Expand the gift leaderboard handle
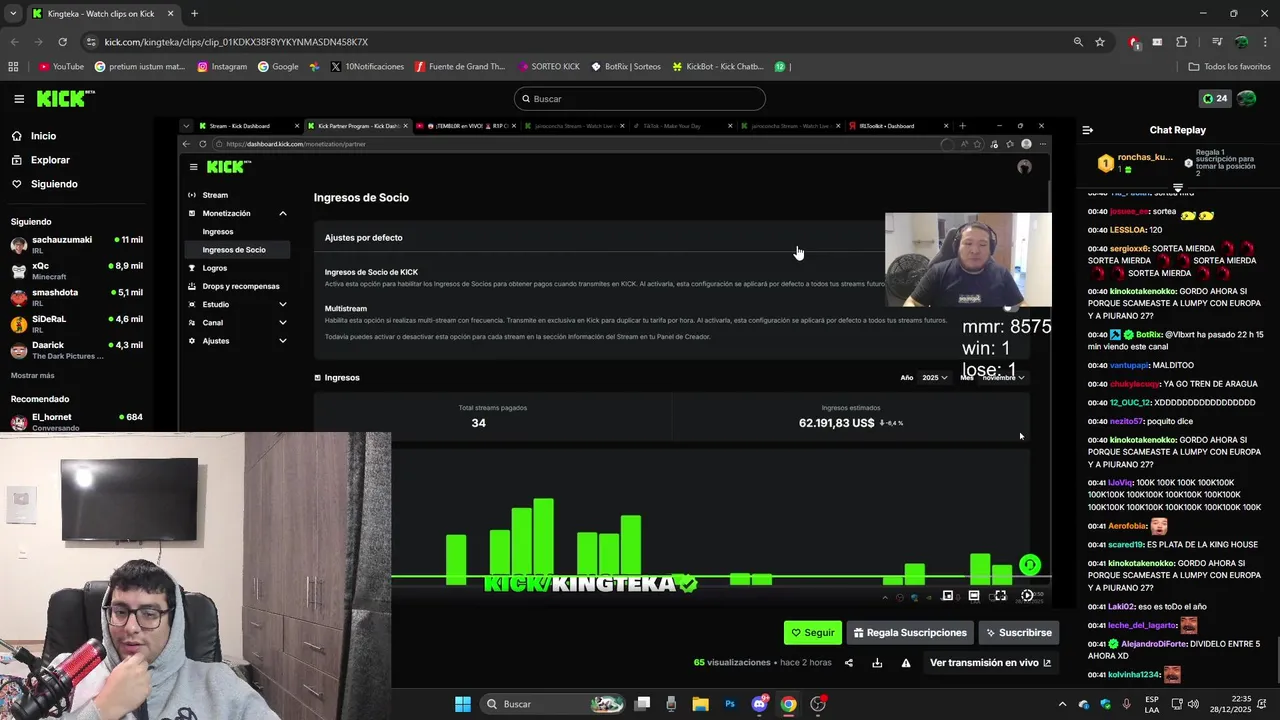 [x=1177, y=187]
